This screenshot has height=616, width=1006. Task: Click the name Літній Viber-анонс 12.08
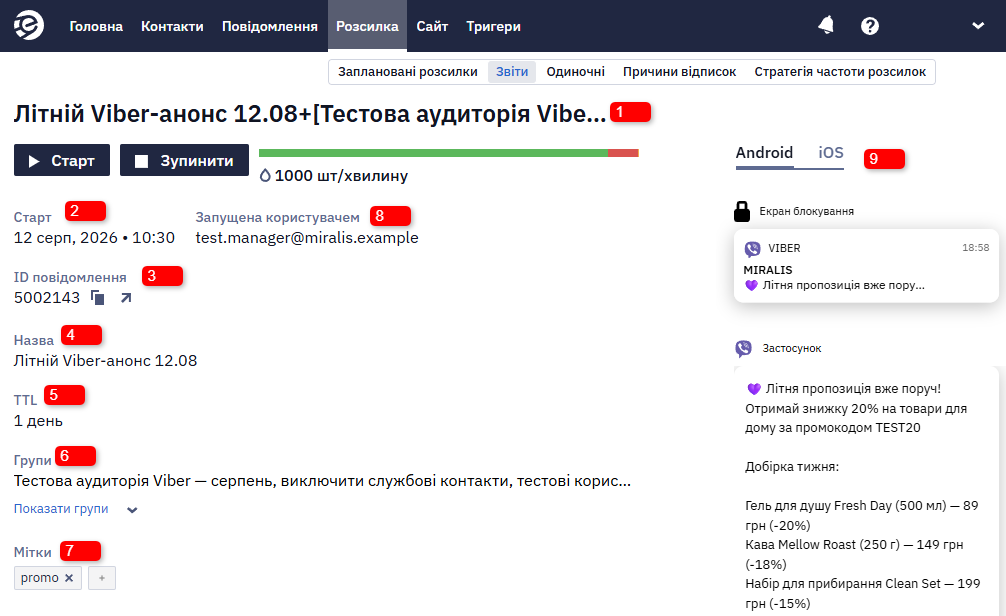(x=105, y=361)
